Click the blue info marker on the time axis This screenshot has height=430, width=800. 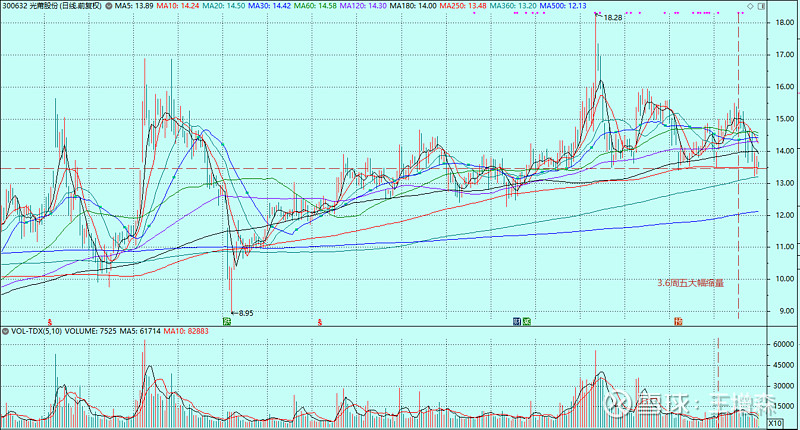point(516,322)
